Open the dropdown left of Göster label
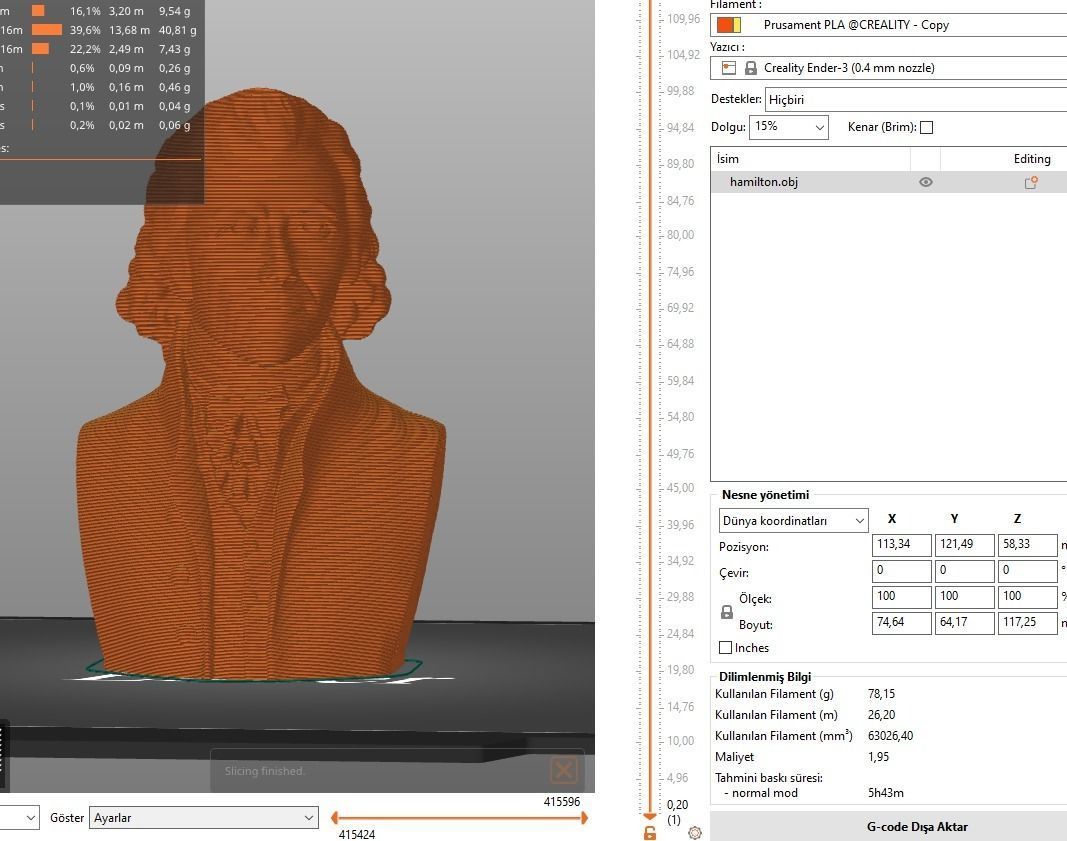Viewport: 1067px width, 841px height. (18, 818)
